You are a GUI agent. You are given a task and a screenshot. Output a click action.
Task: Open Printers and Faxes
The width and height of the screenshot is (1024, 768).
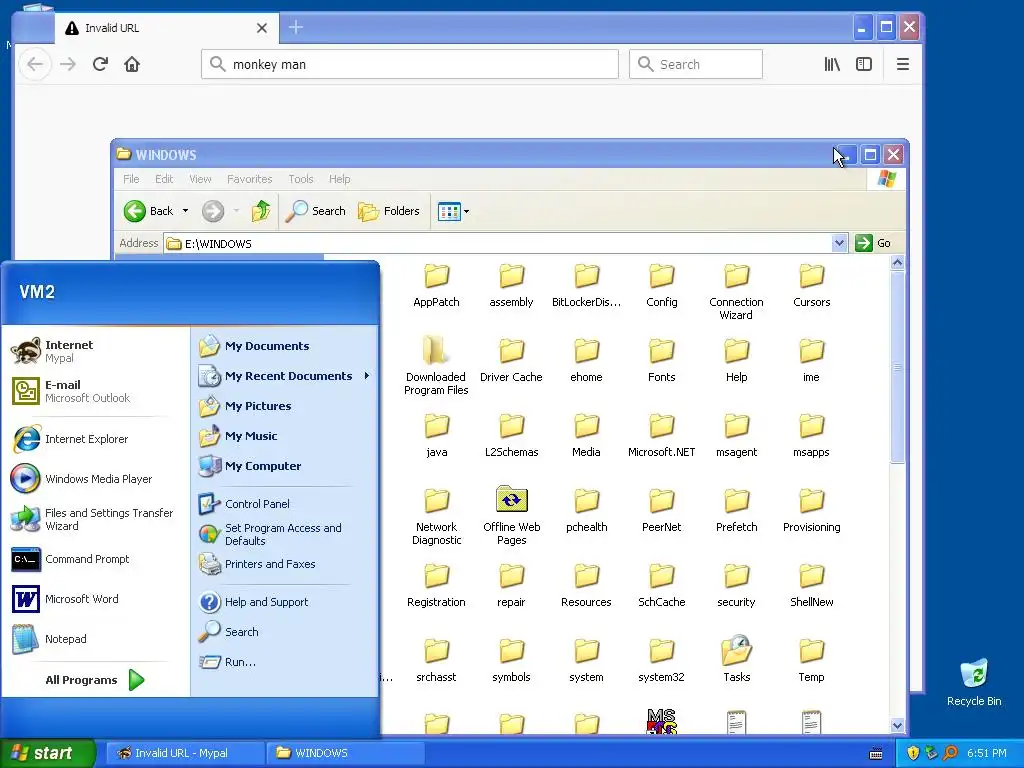(x=285, y=564)
